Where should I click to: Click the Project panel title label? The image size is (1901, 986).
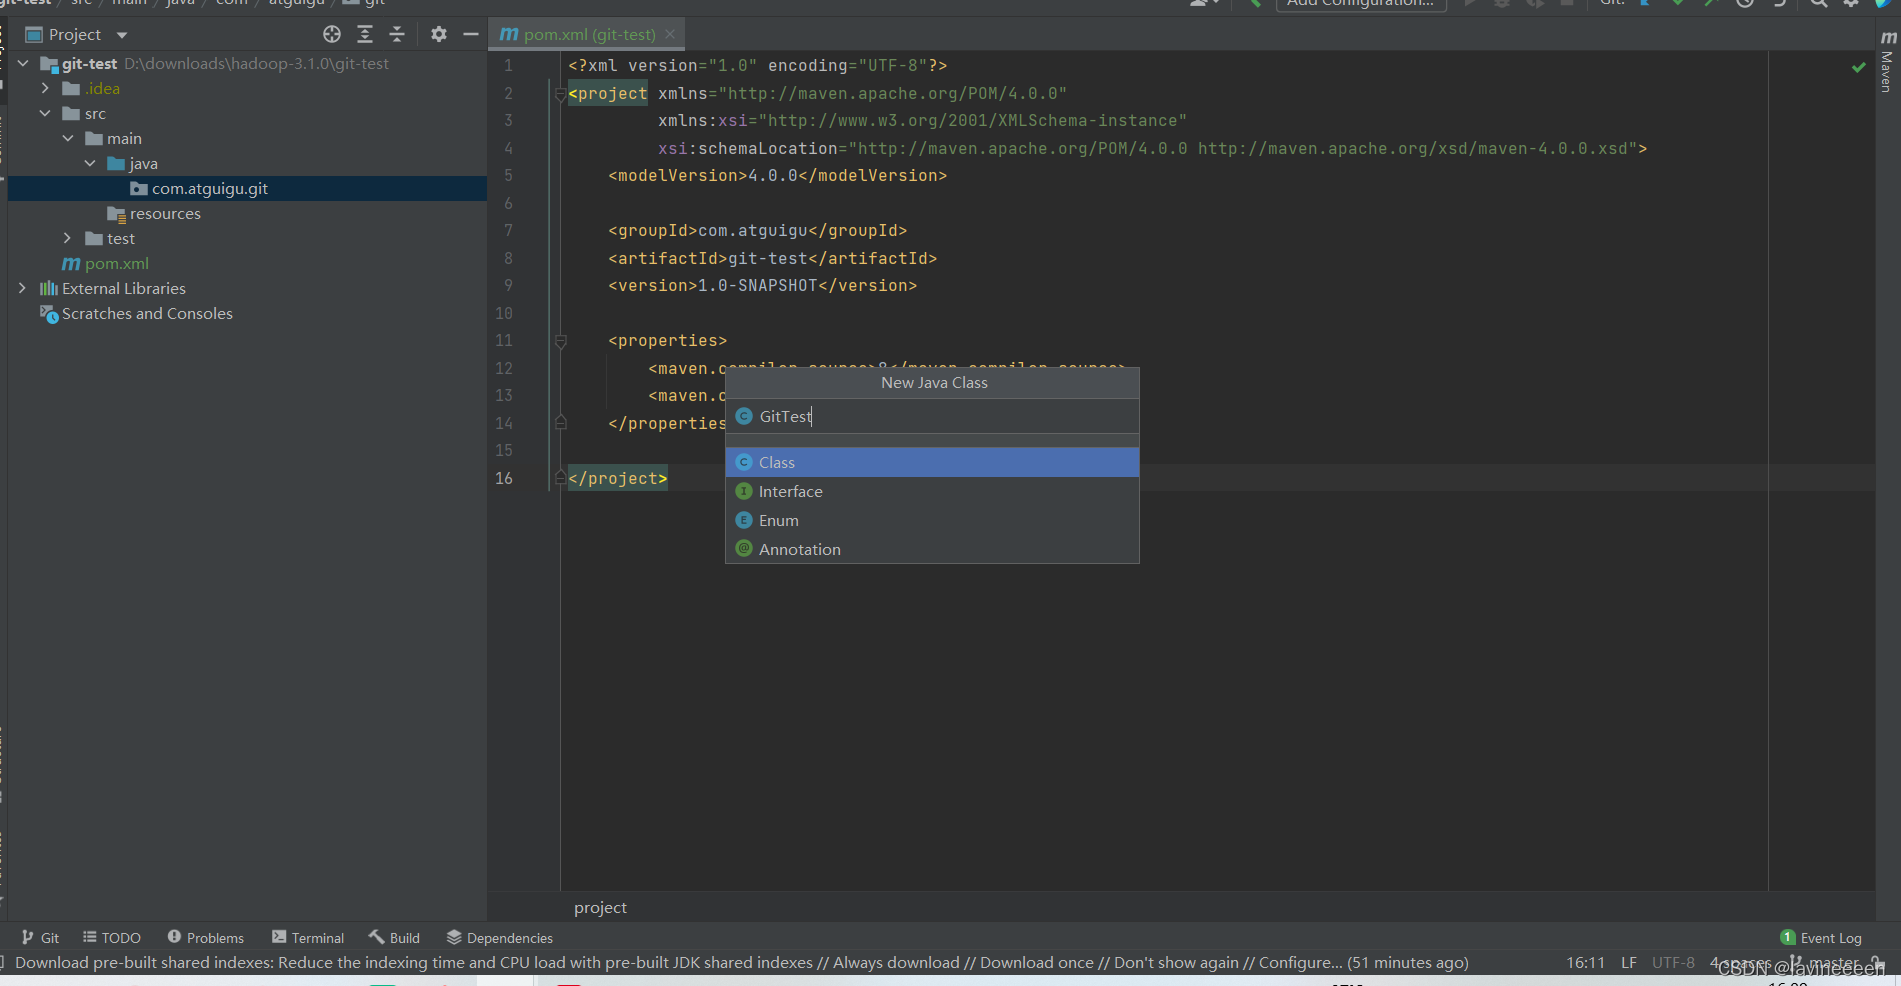point(75,35)
